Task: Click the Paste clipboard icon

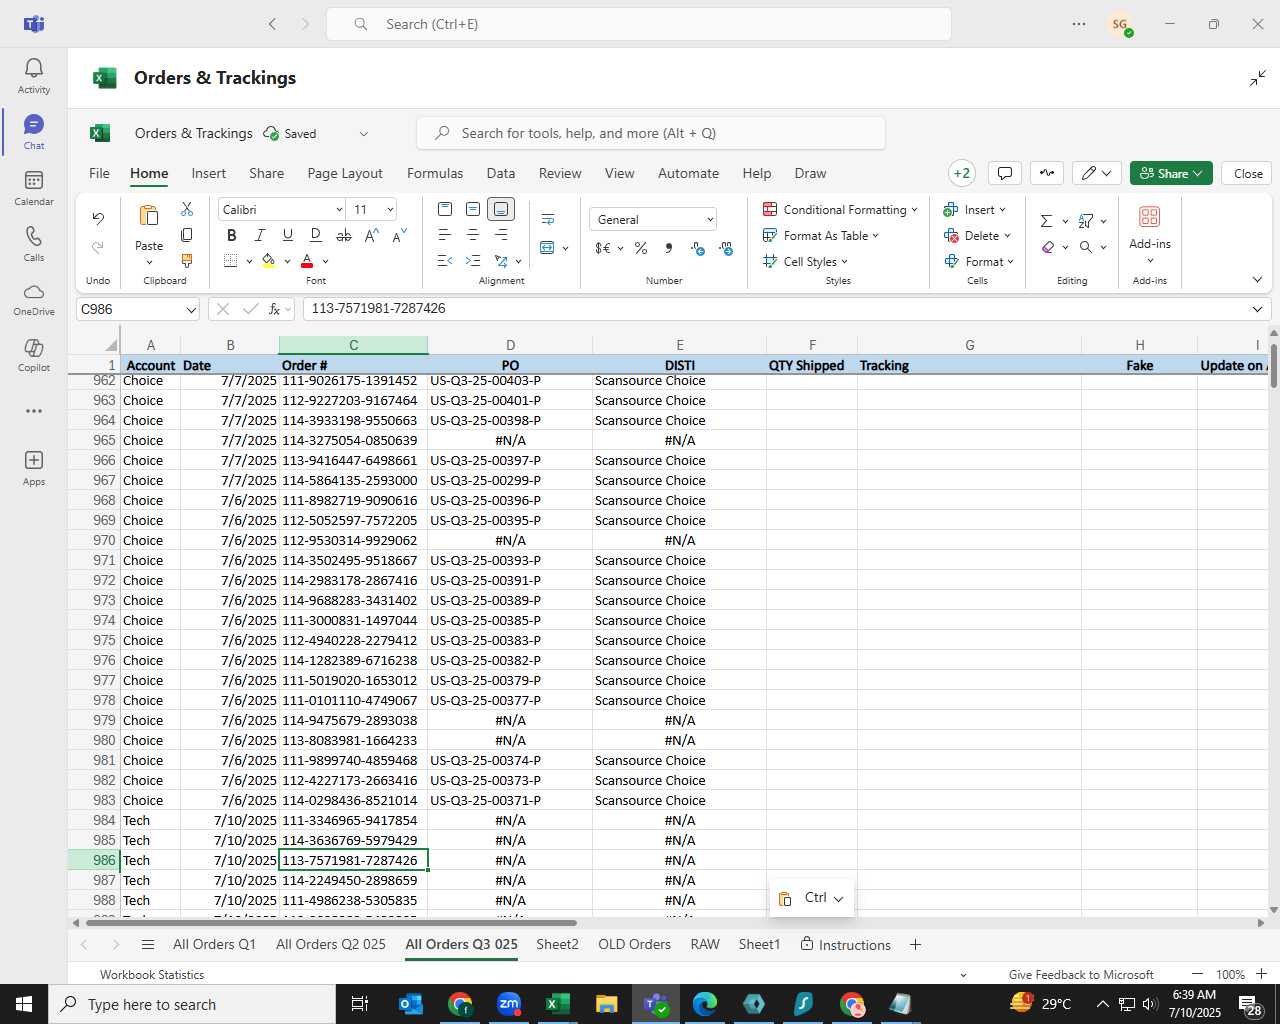Action: [x=149, y=216]
